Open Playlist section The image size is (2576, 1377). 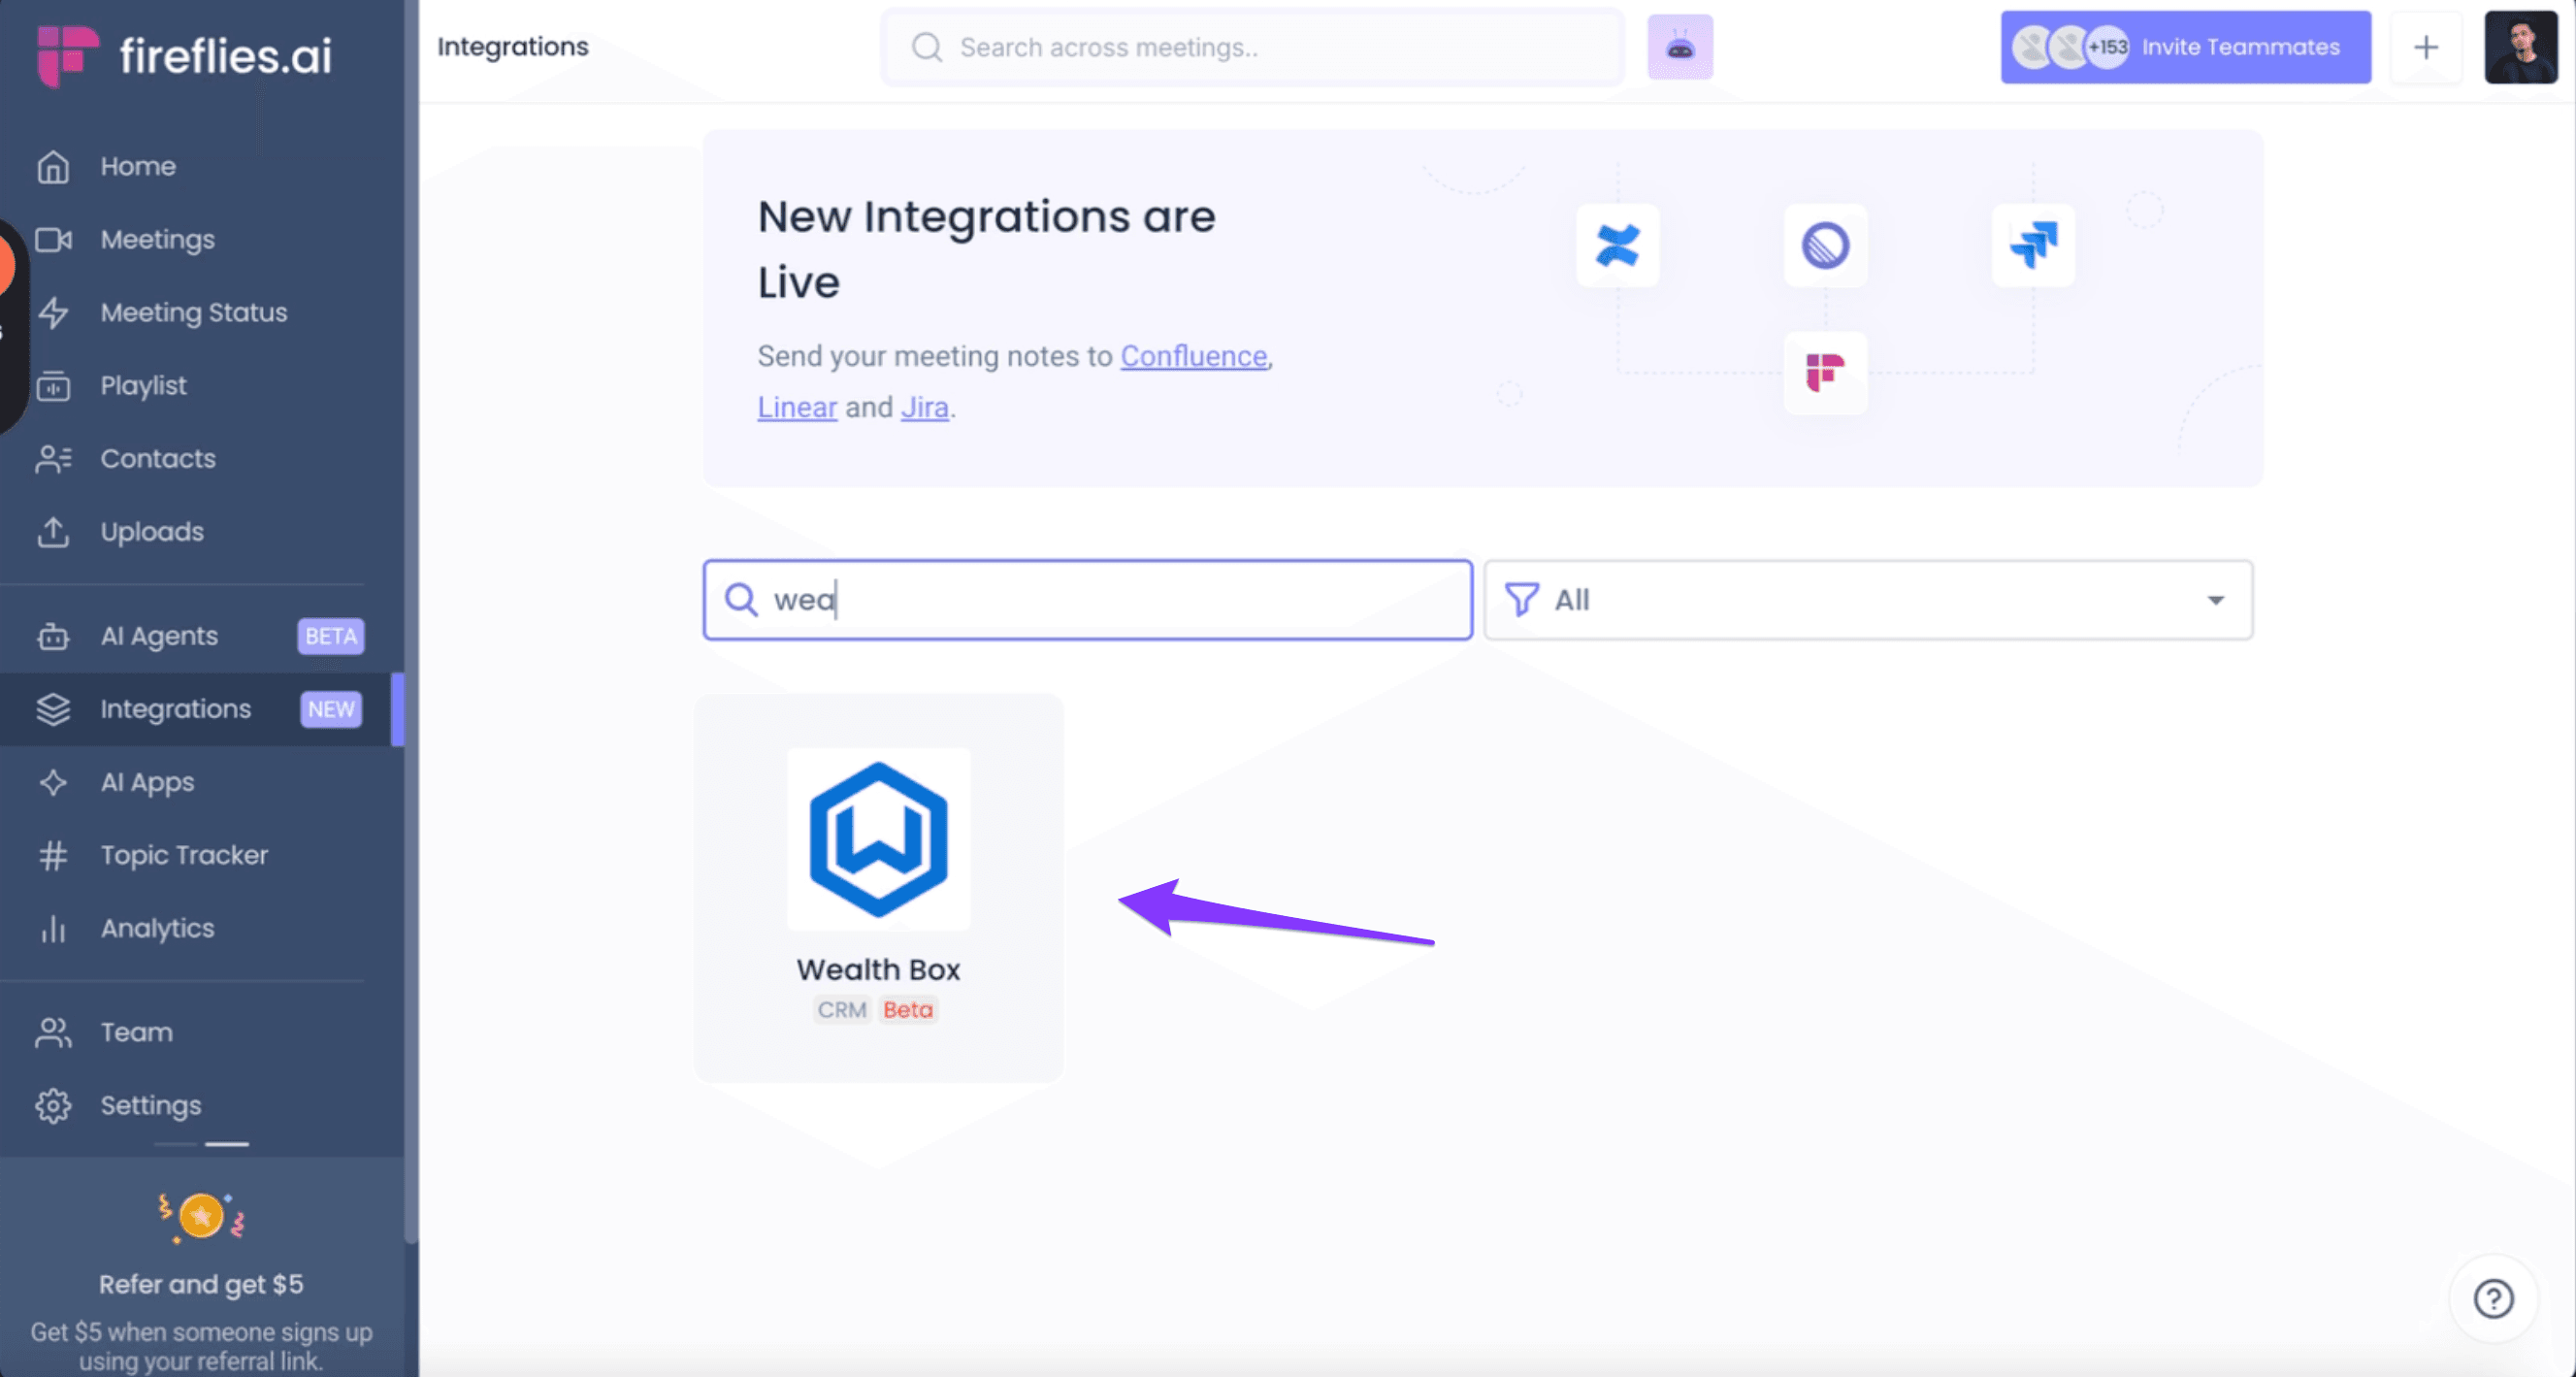143,385
